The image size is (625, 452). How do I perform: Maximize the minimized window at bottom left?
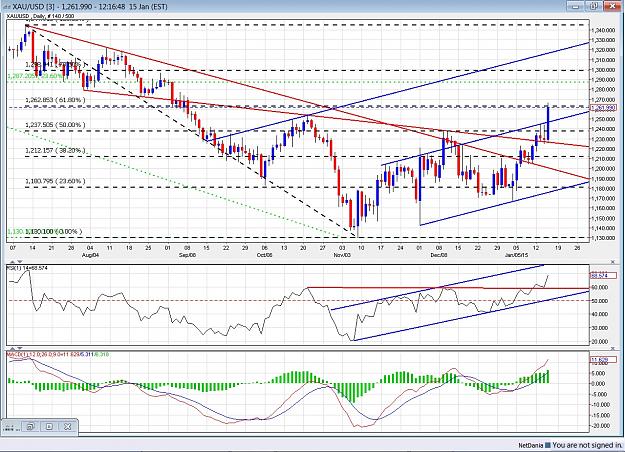point(49,426)
